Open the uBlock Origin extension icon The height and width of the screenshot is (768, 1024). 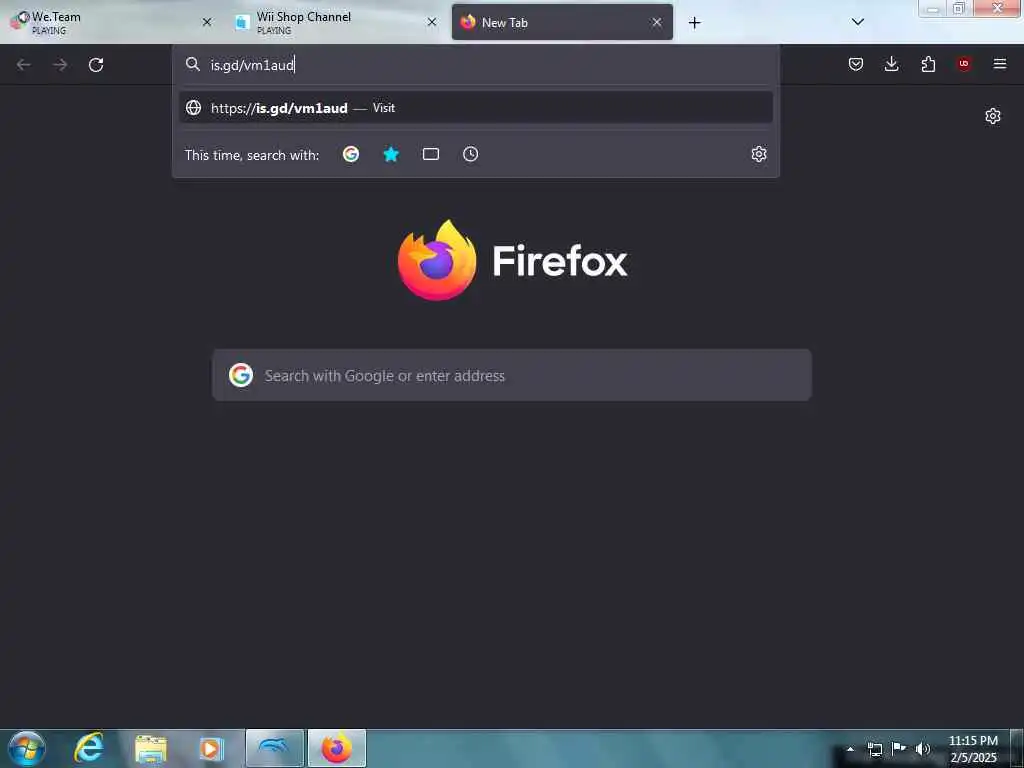click(964, 64)
